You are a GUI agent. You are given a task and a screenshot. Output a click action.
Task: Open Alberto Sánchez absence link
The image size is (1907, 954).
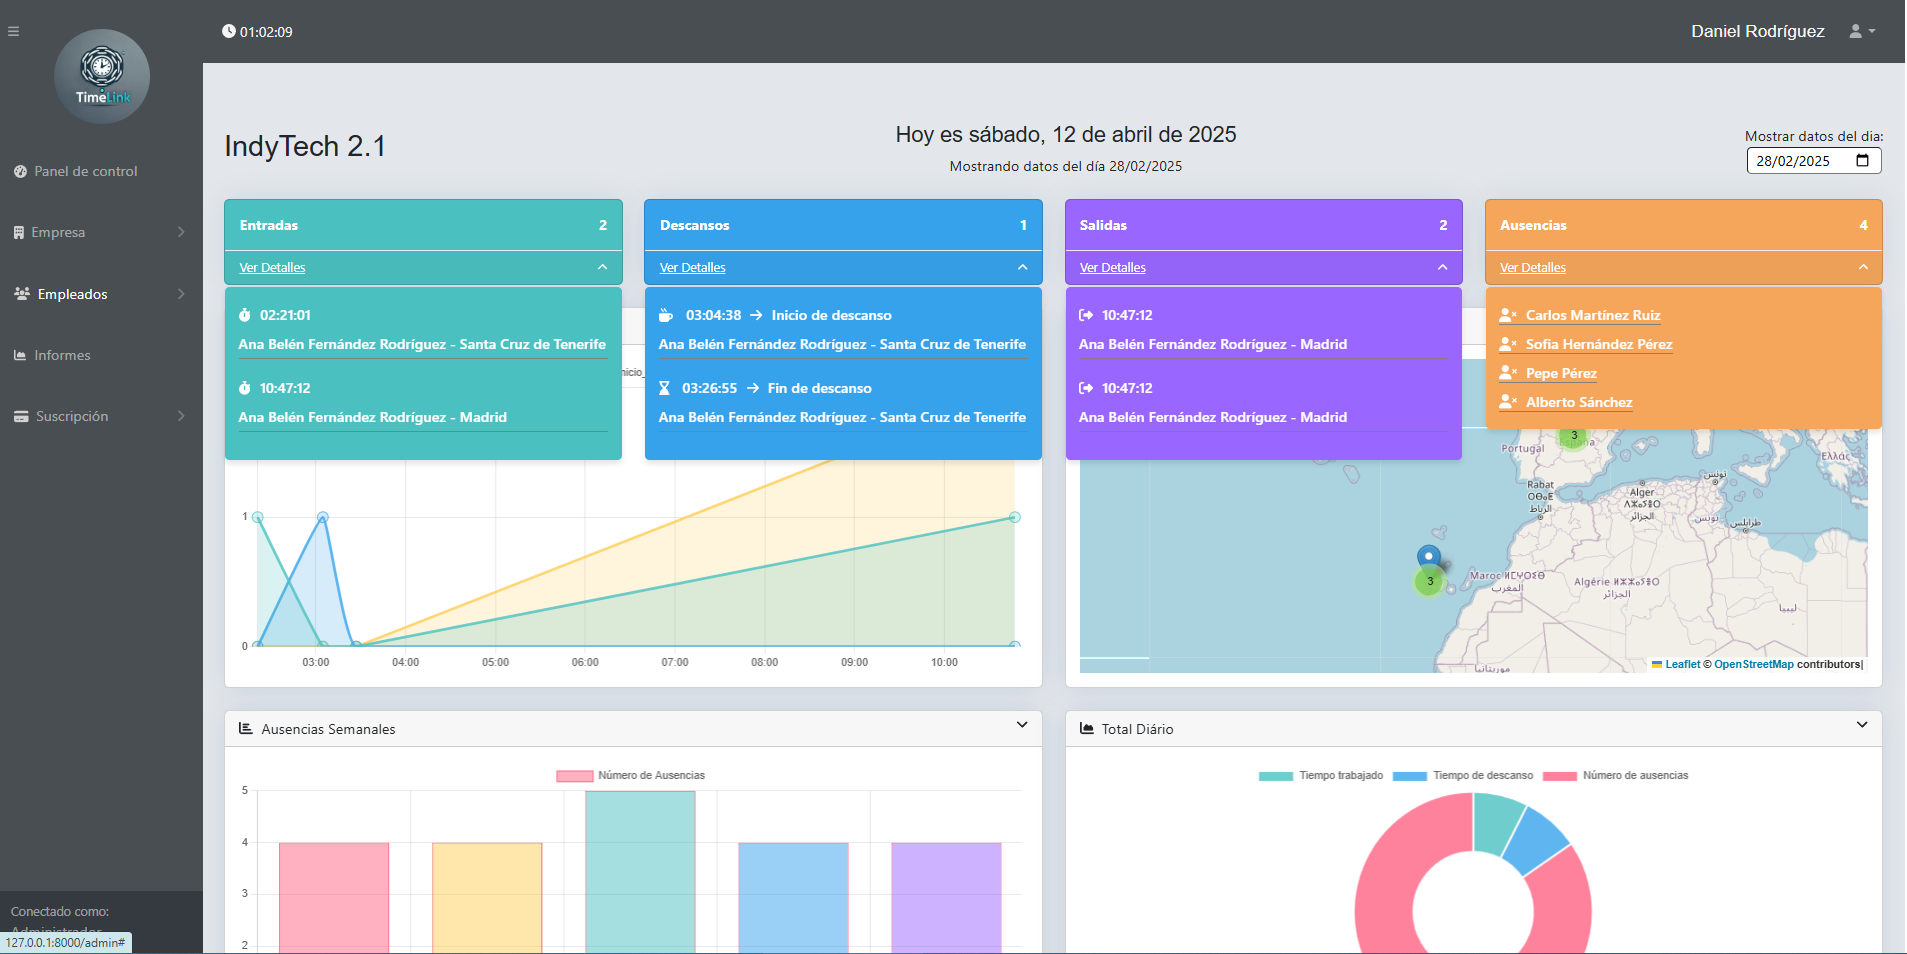click(1579, 402)
